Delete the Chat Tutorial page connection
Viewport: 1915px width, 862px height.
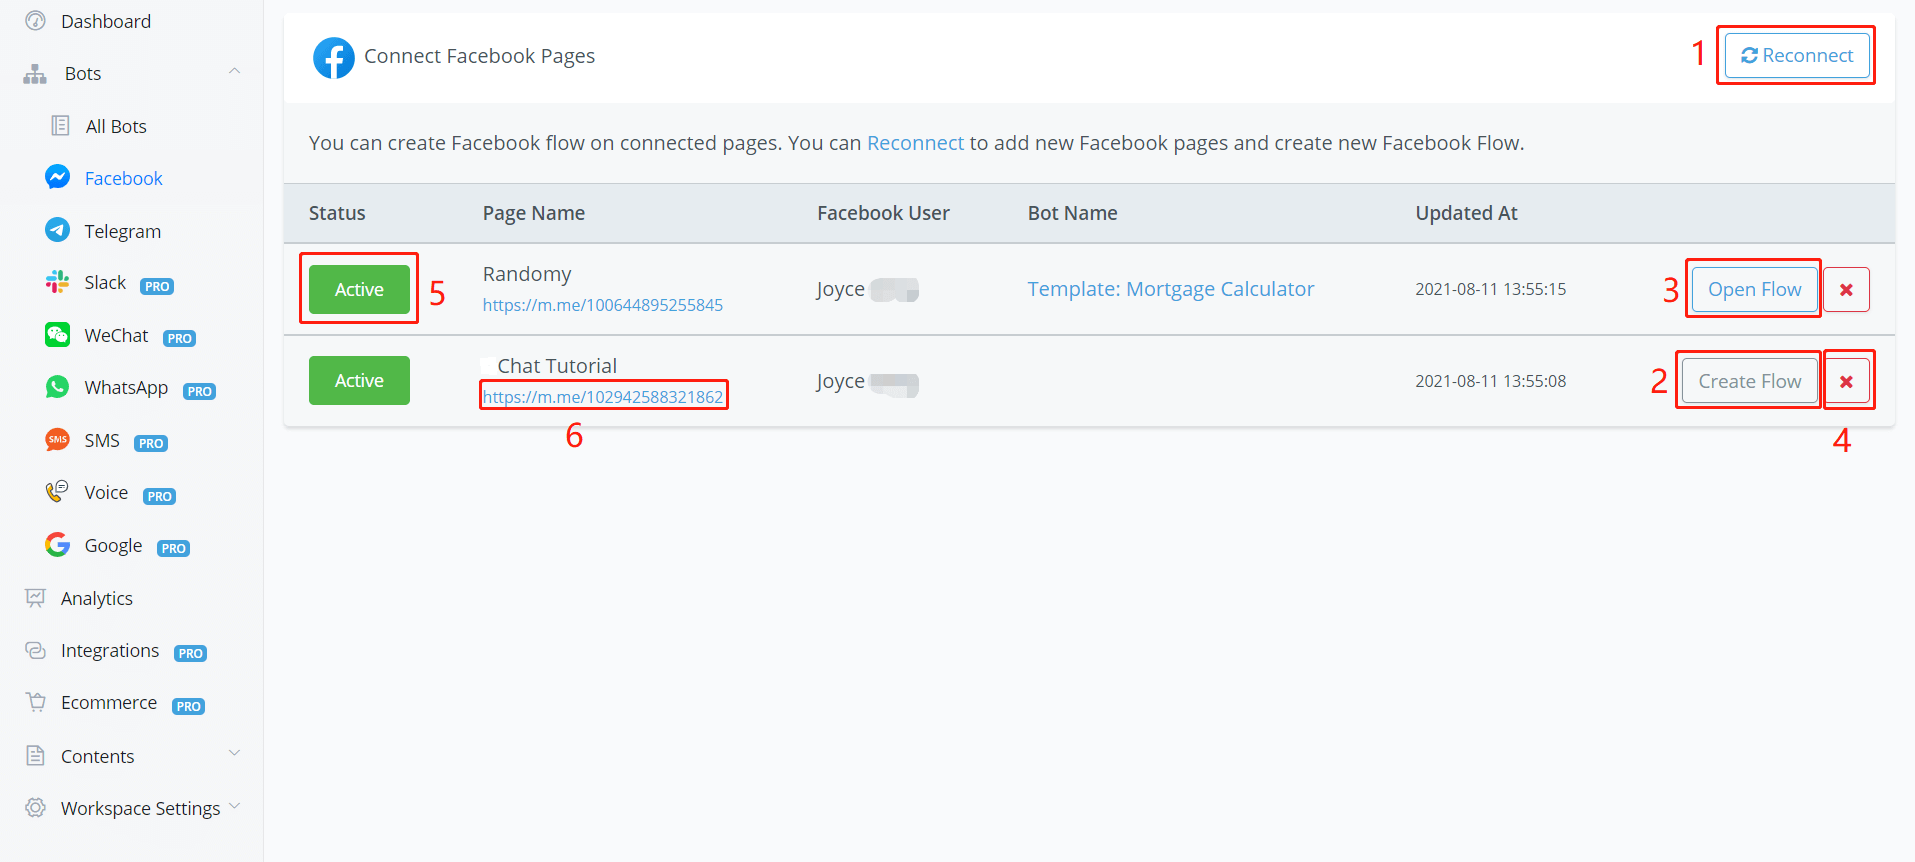pos(1846,381)
